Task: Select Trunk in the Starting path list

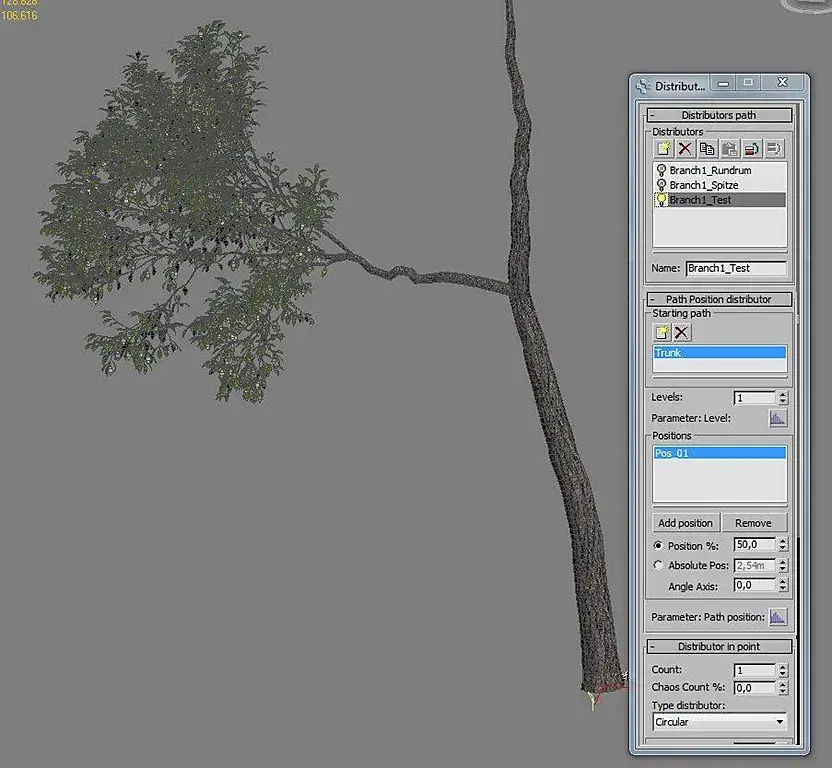Action: coord(720,352)
